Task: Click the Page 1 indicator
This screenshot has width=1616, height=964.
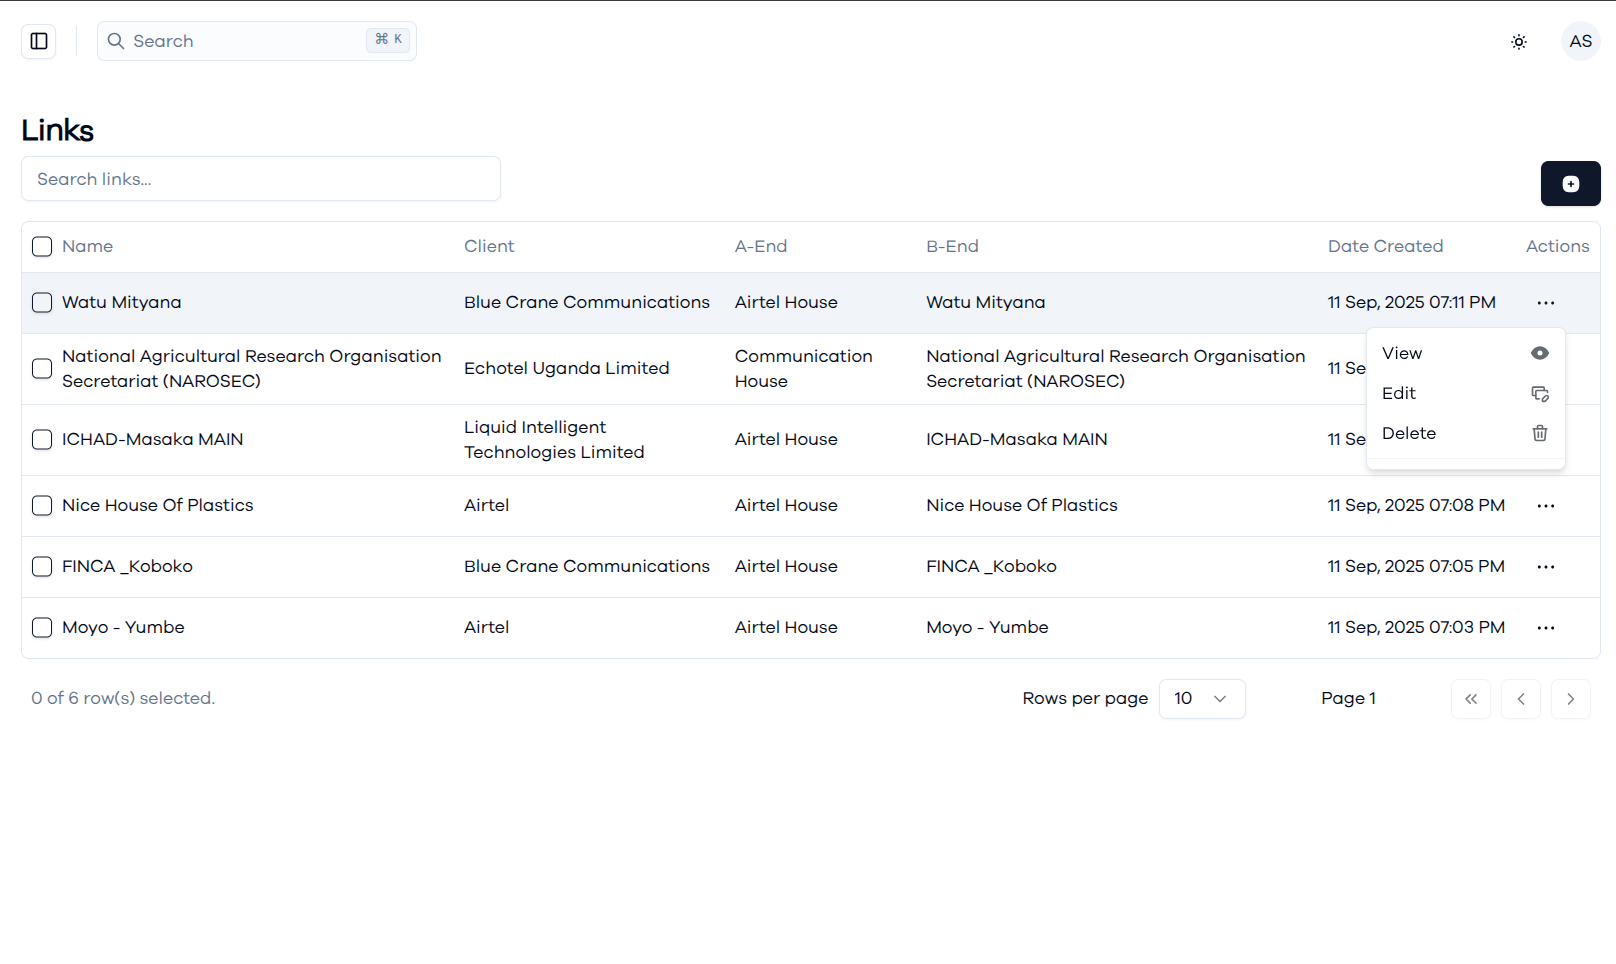Action: [x=1348, y=699]
